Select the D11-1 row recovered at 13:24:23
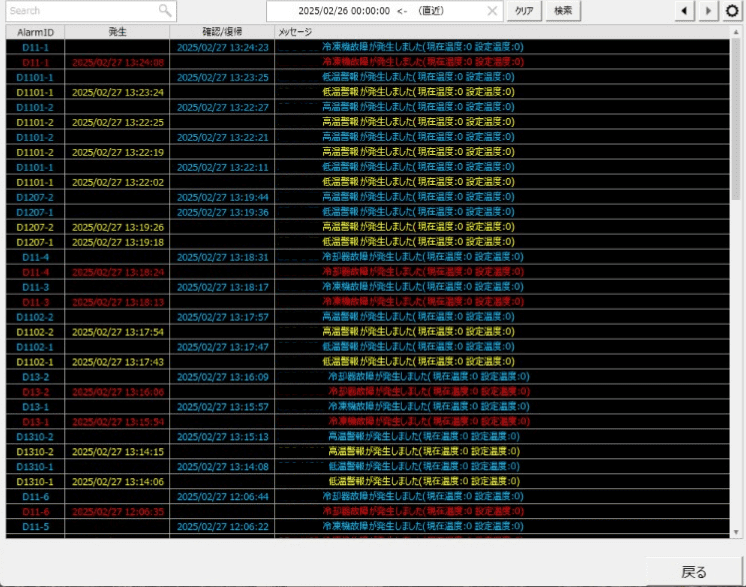746x587 pixels. click(300, 47)
